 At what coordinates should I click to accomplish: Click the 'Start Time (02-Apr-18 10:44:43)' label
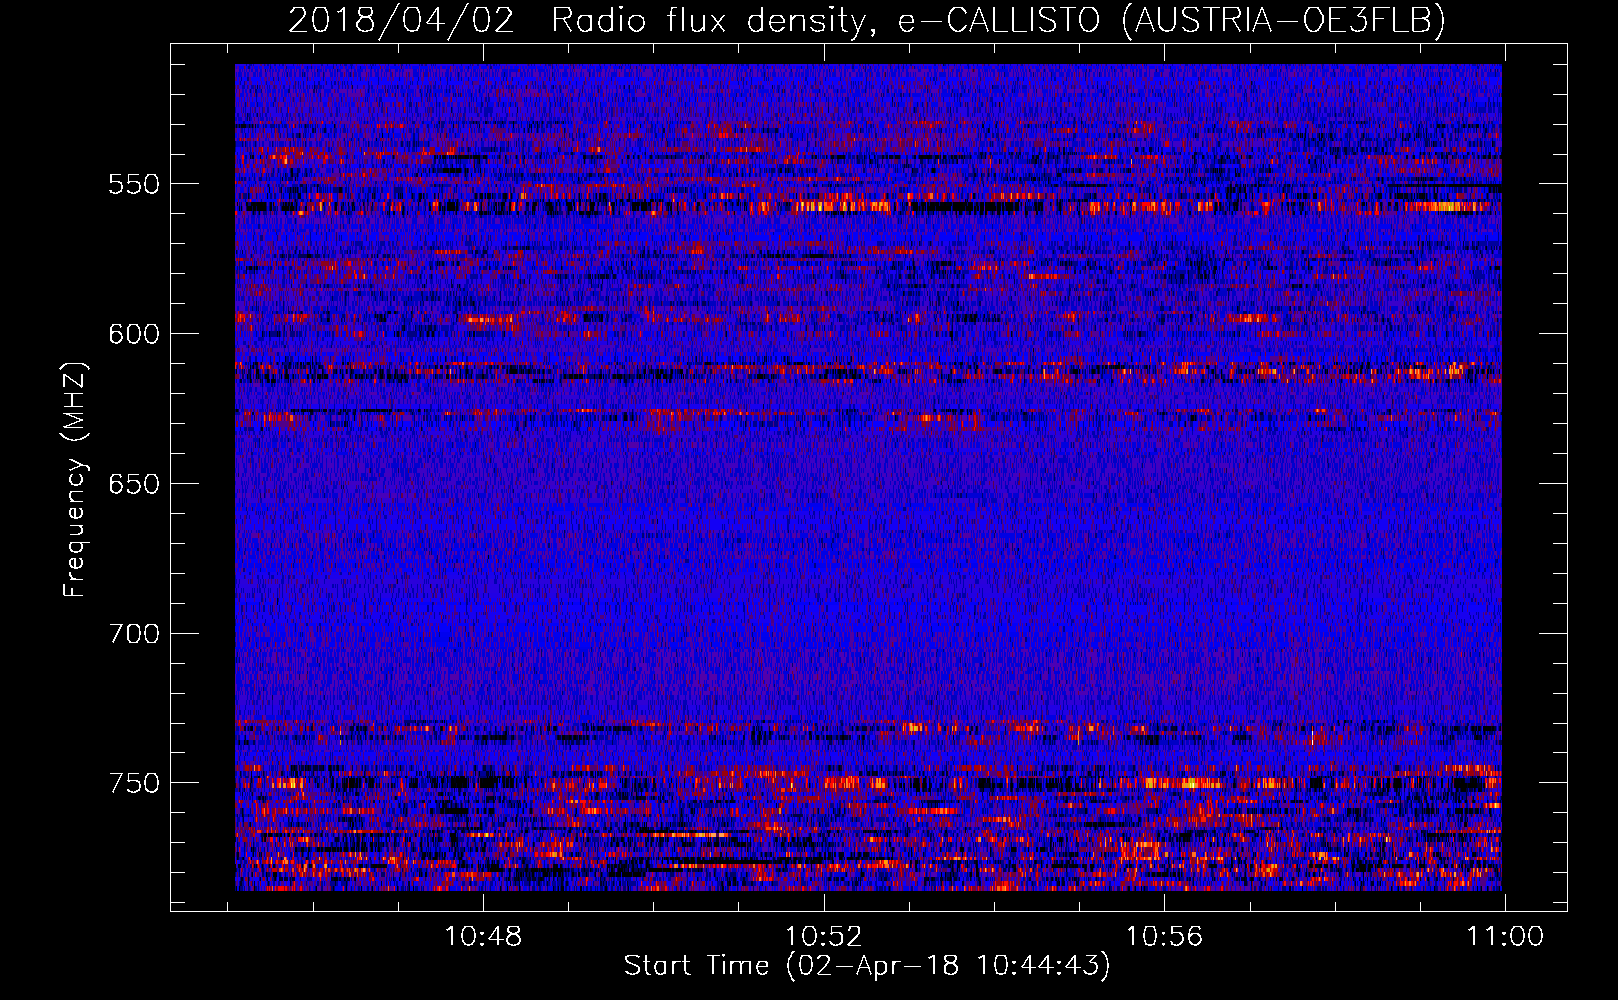[867, 966]
